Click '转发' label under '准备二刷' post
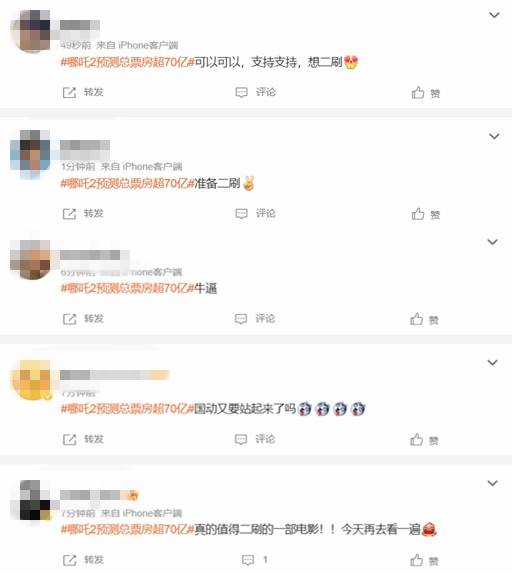 tap(94, 213)
